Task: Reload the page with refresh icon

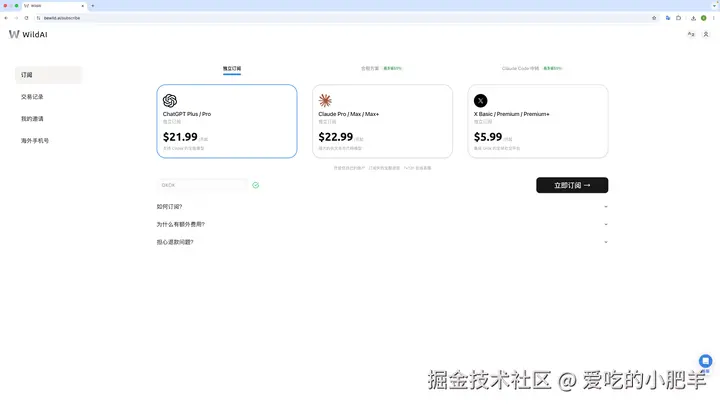Action: pos(26,18)
